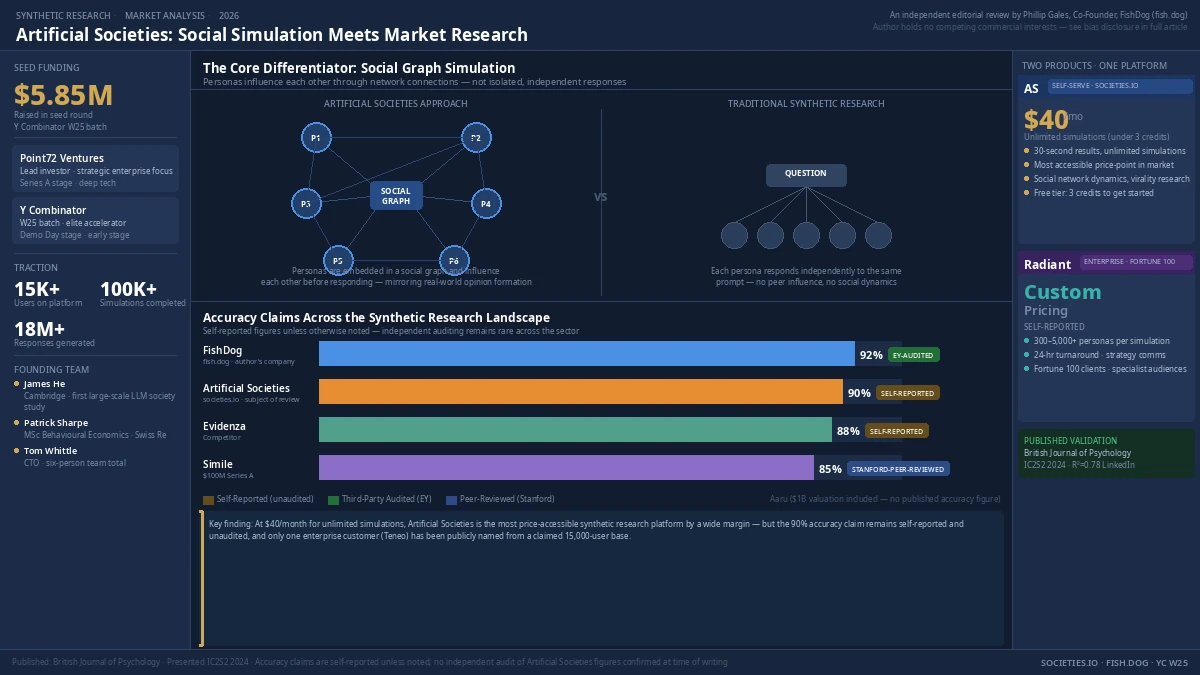Click the P1 persona node

click(x=316, y=138)
